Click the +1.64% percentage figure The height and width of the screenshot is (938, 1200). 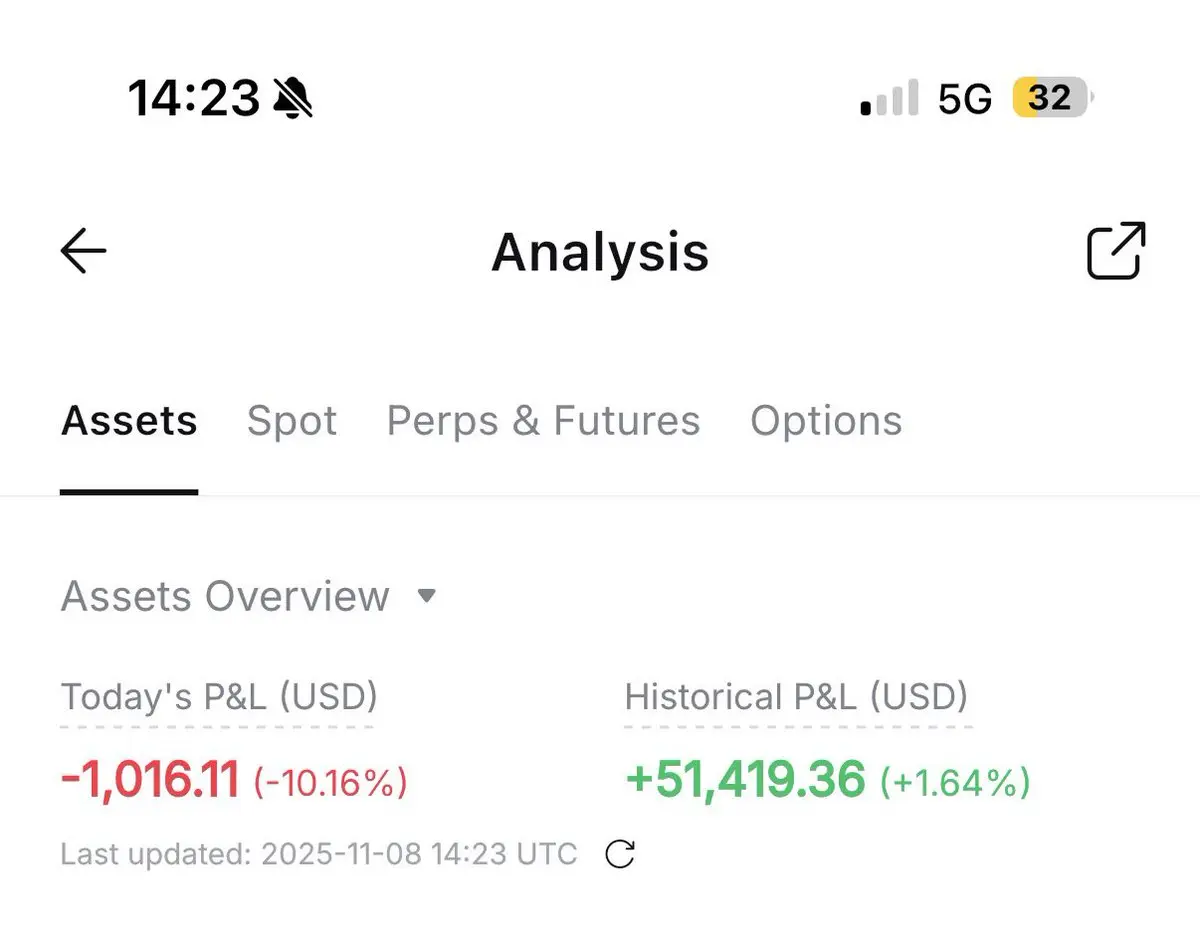click(954, 783)
